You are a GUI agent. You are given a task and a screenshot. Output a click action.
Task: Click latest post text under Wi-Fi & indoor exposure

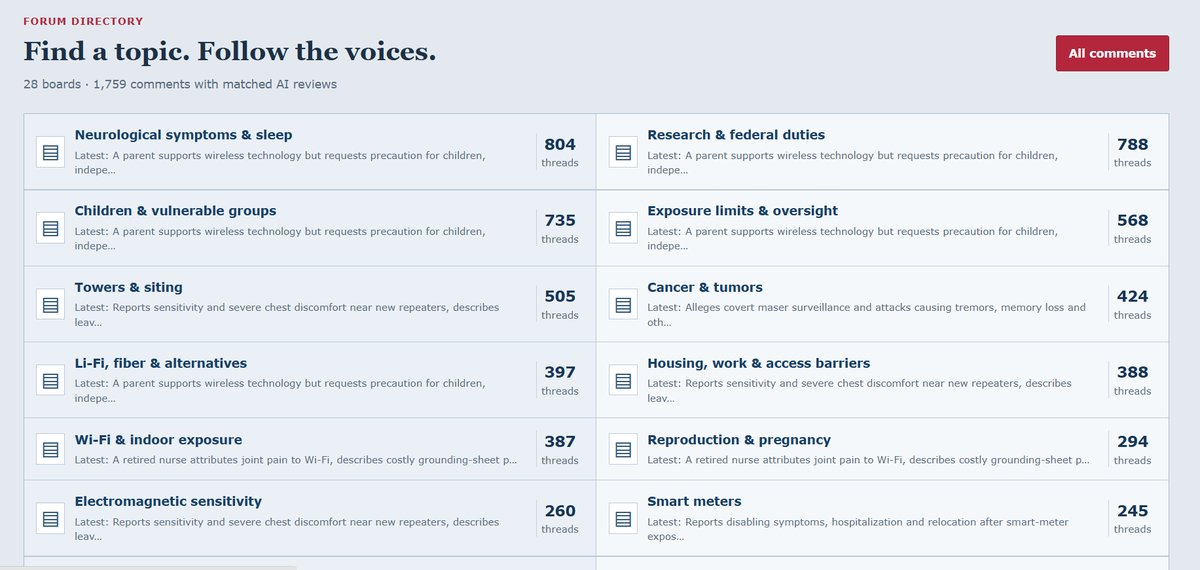[296, 460]
